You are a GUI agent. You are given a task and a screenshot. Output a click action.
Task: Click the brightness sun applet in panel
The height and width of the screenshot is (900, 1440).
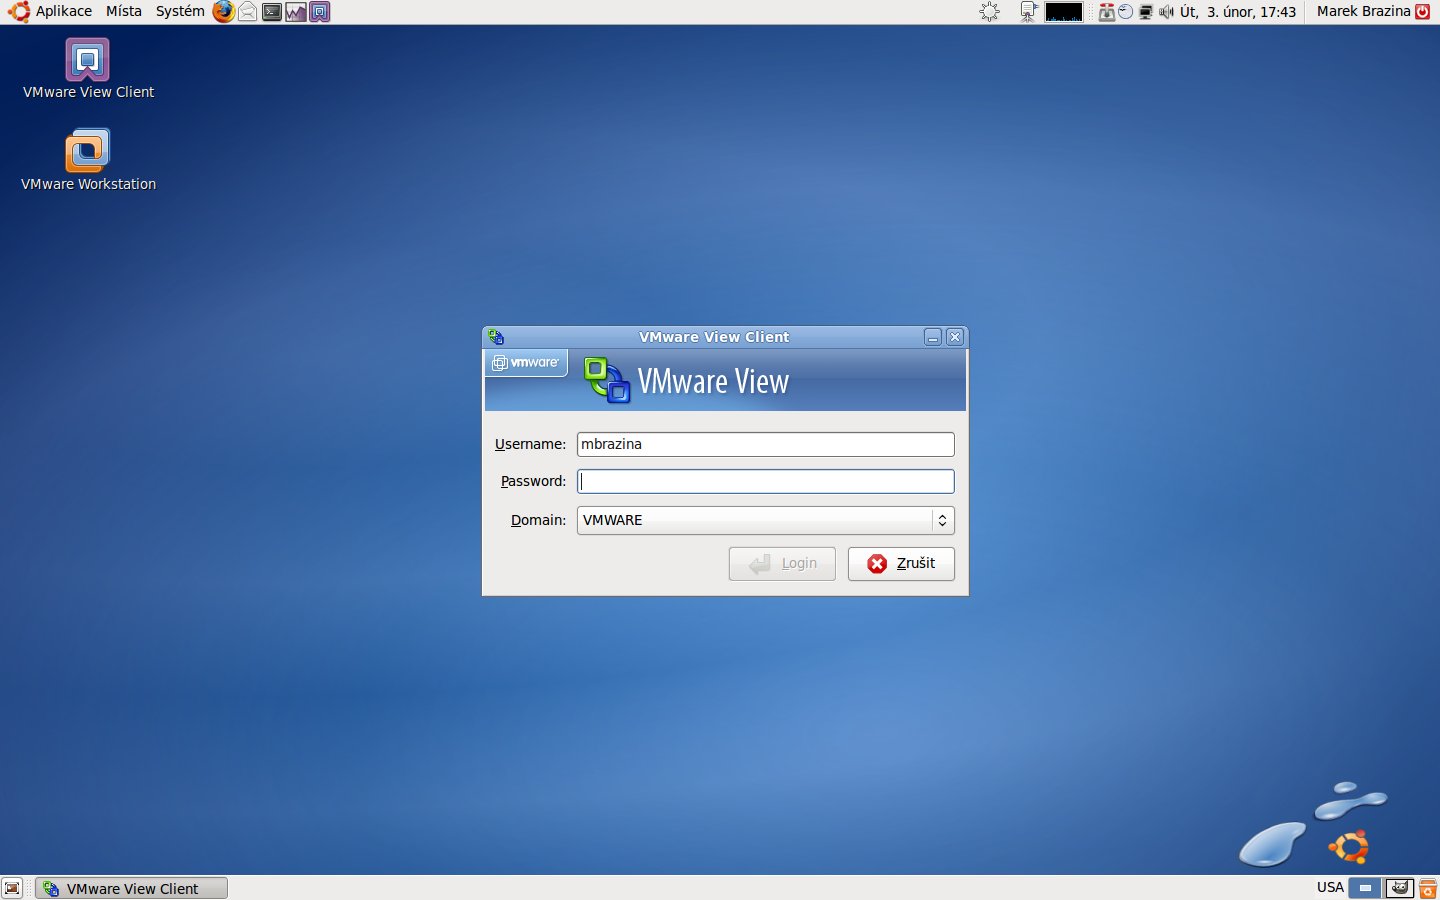[990, 12]
